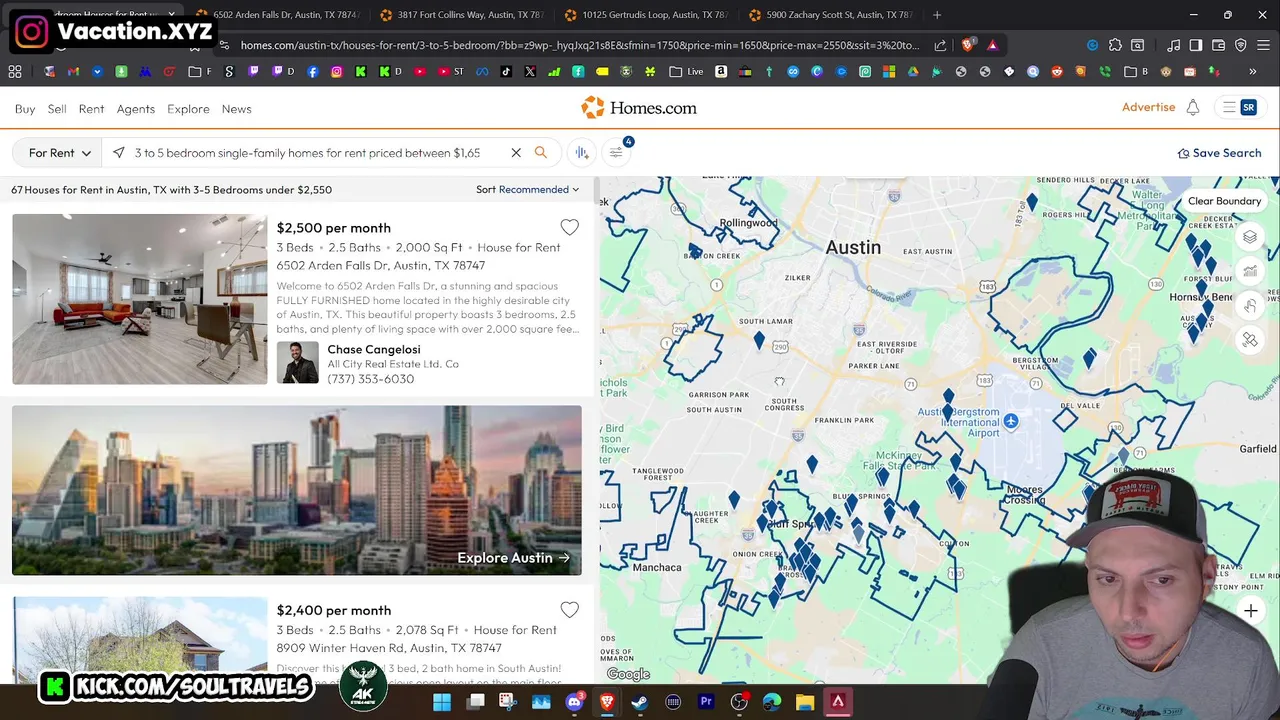Open OBS Studio from taskbar

tap(739, 702)
